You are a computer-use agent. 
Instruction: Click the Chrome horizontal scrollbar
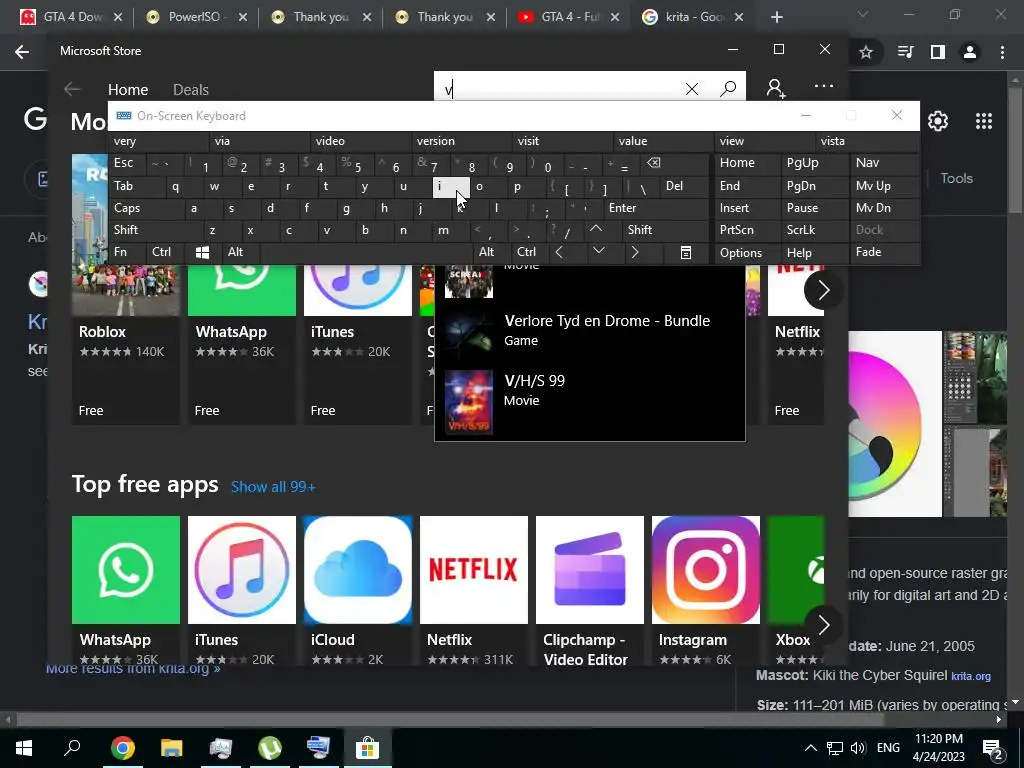pos(451,720)
